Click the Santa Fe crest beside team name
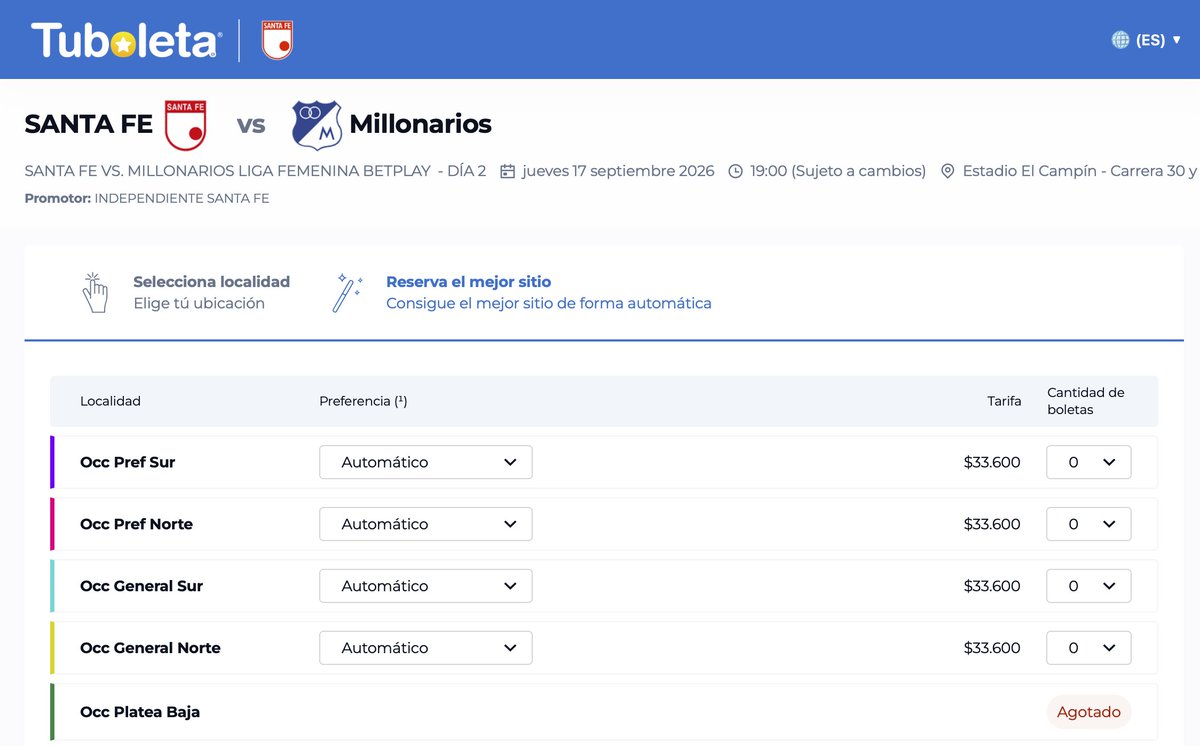Screen dimensions: 1200x746 (185, 125)
